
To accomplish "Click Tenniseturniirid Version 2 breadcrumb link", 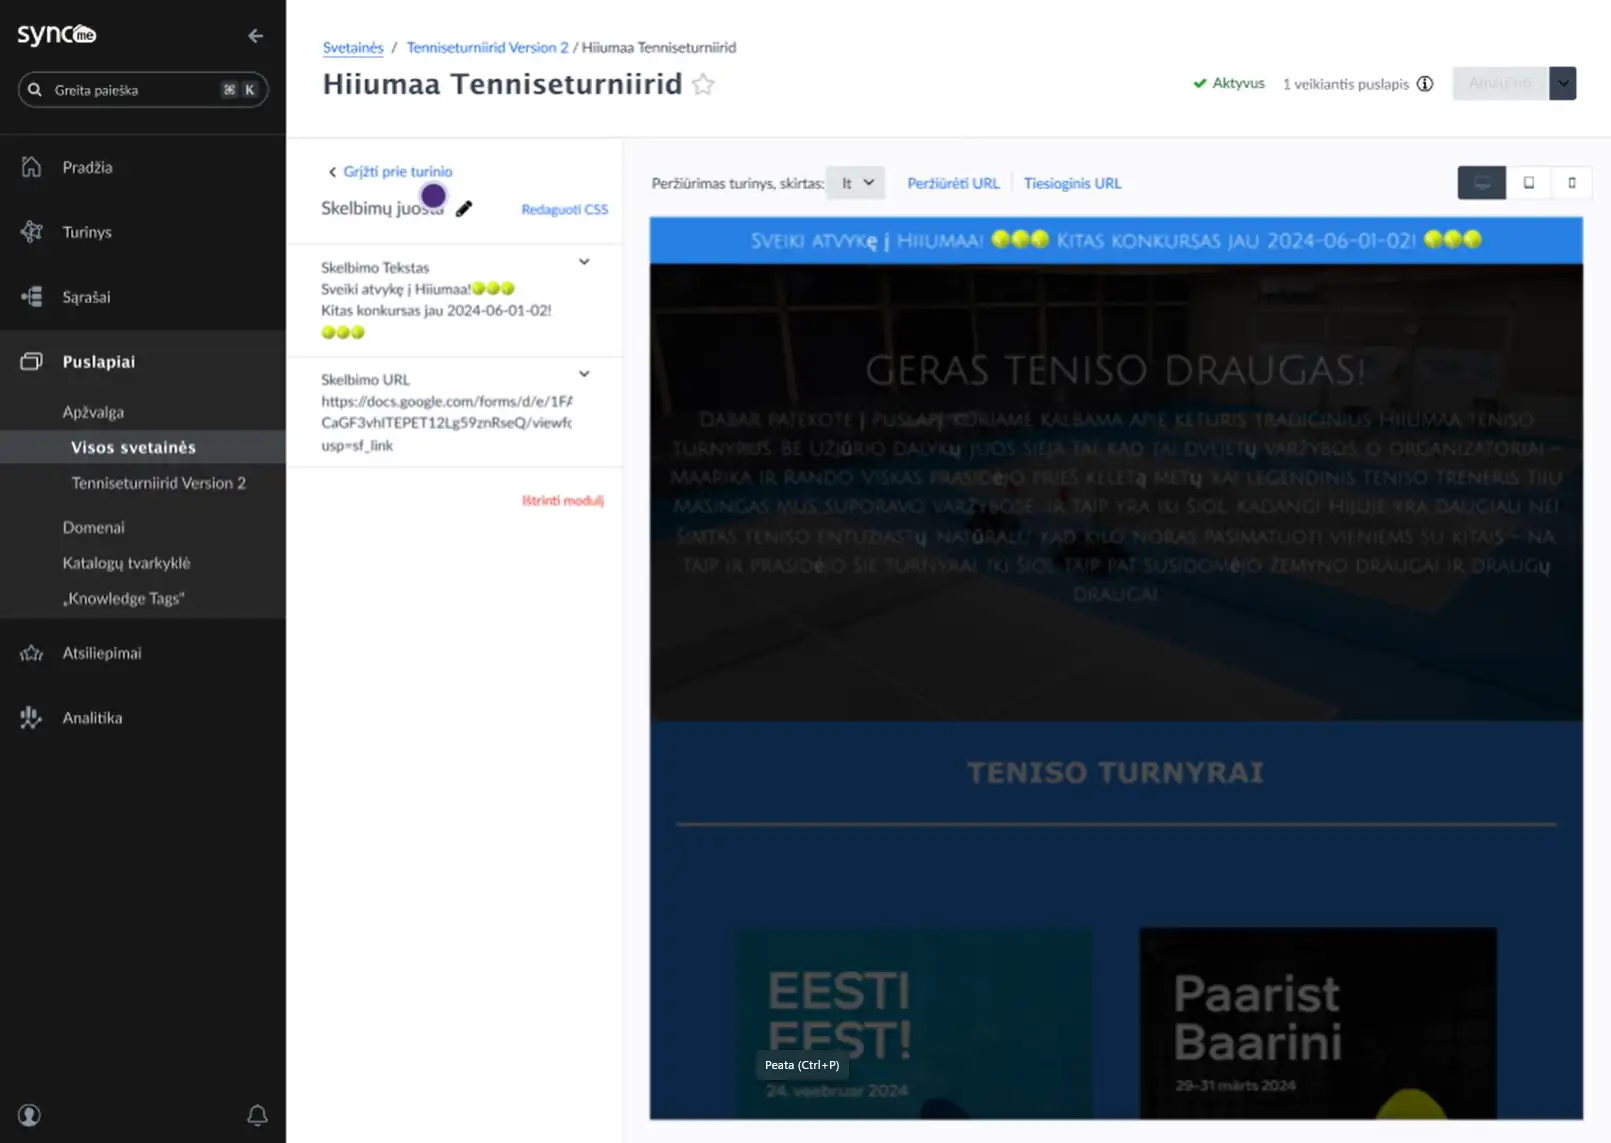I will pos(487,47).
